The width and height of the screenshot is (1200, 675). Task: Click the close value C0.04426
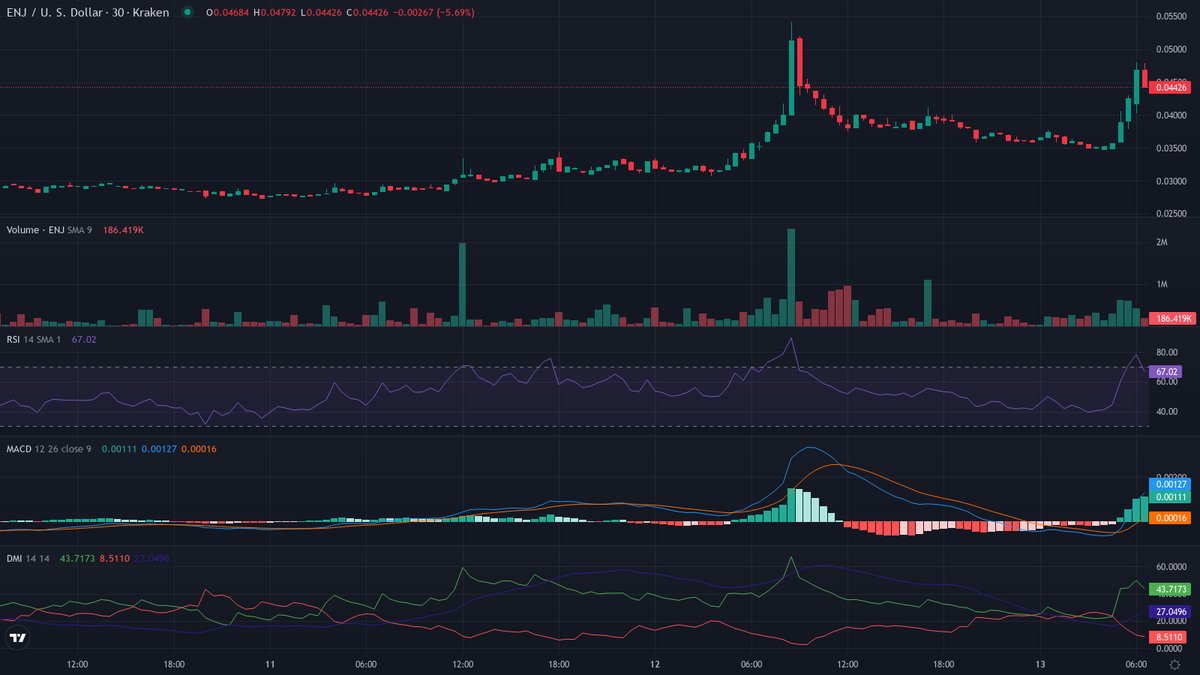pos(369,13)
